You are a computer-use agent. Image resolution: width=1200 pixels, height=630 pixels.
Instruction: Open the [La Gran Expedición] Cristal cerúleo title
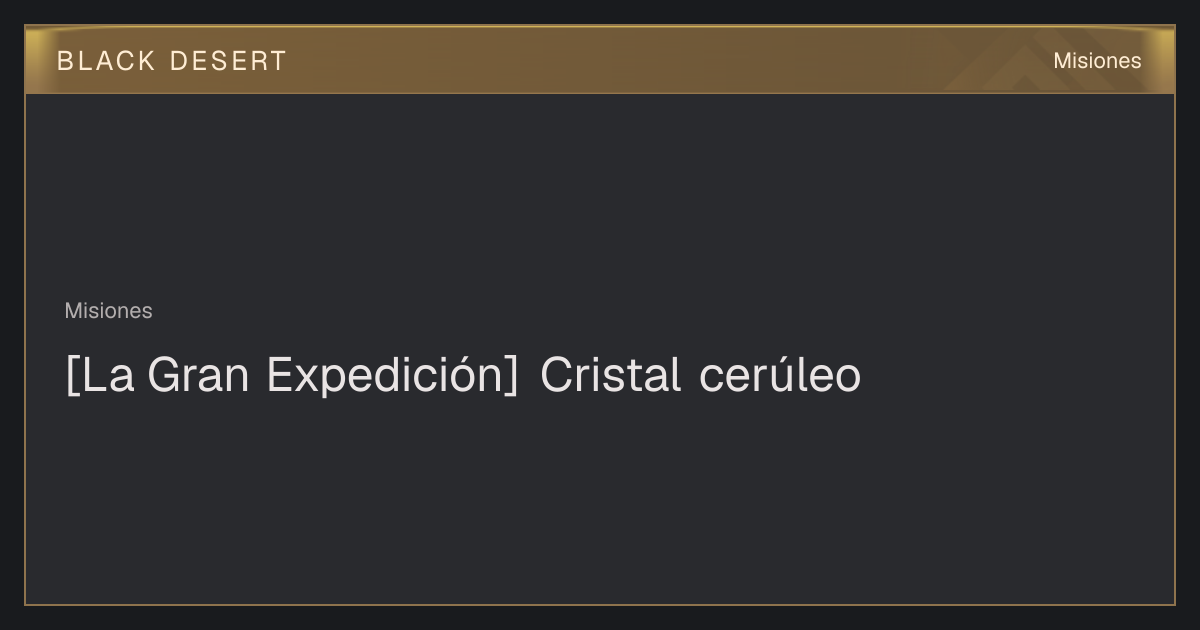pyautogui.click(x=463, y=376)
